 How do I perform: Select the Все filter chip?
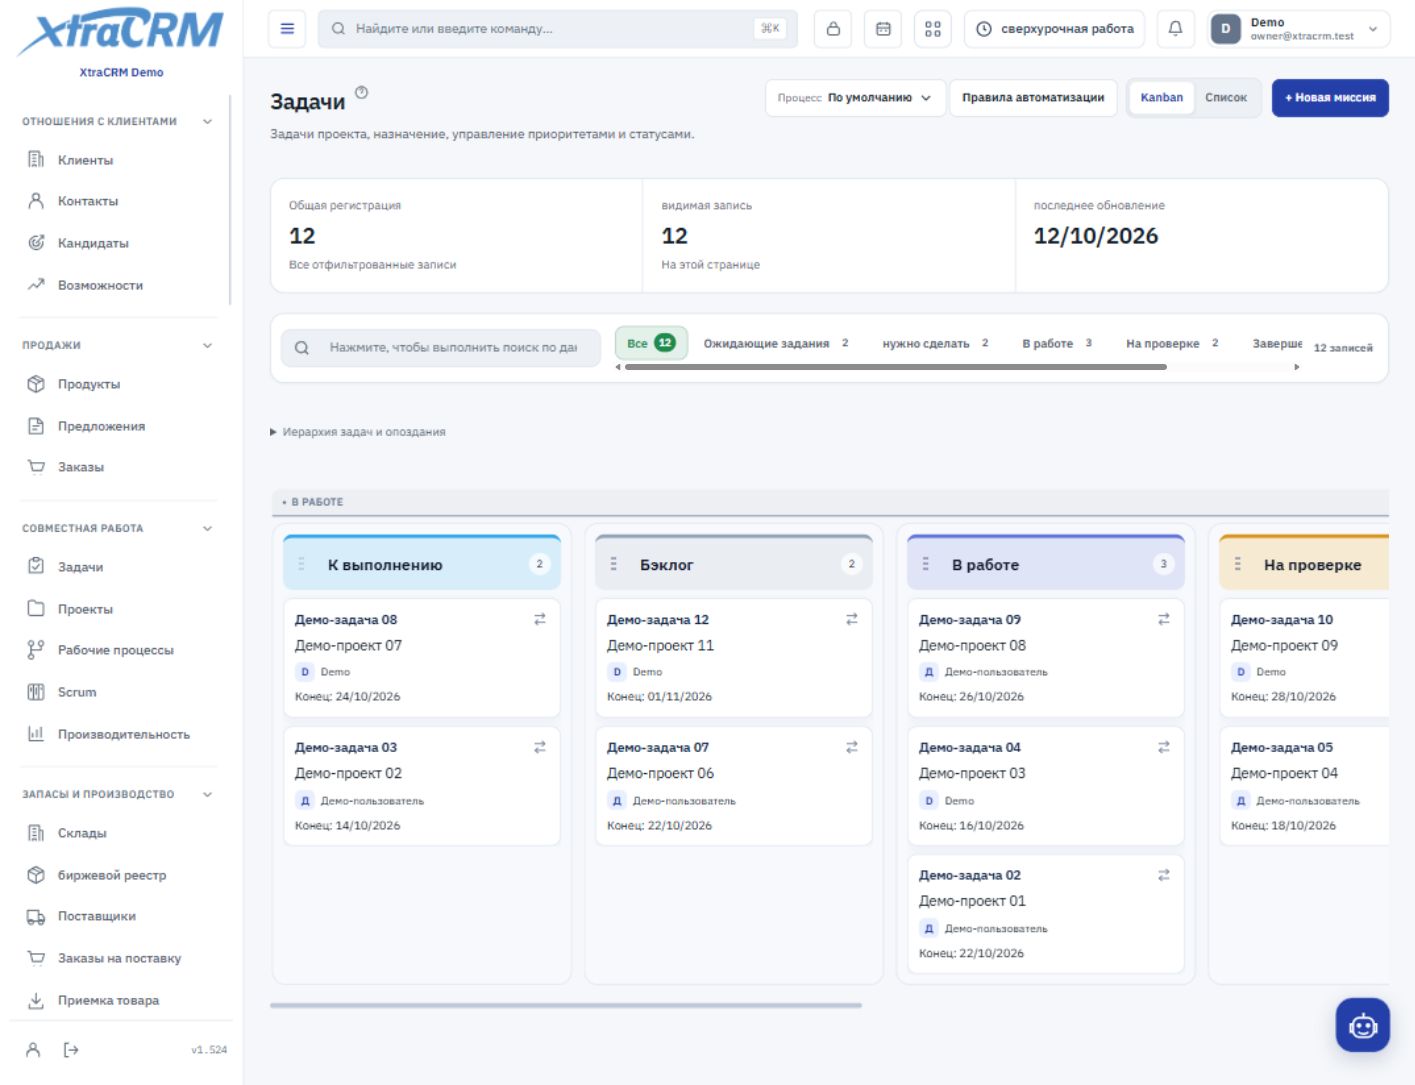pyautogui.click(x=651, y=343)
